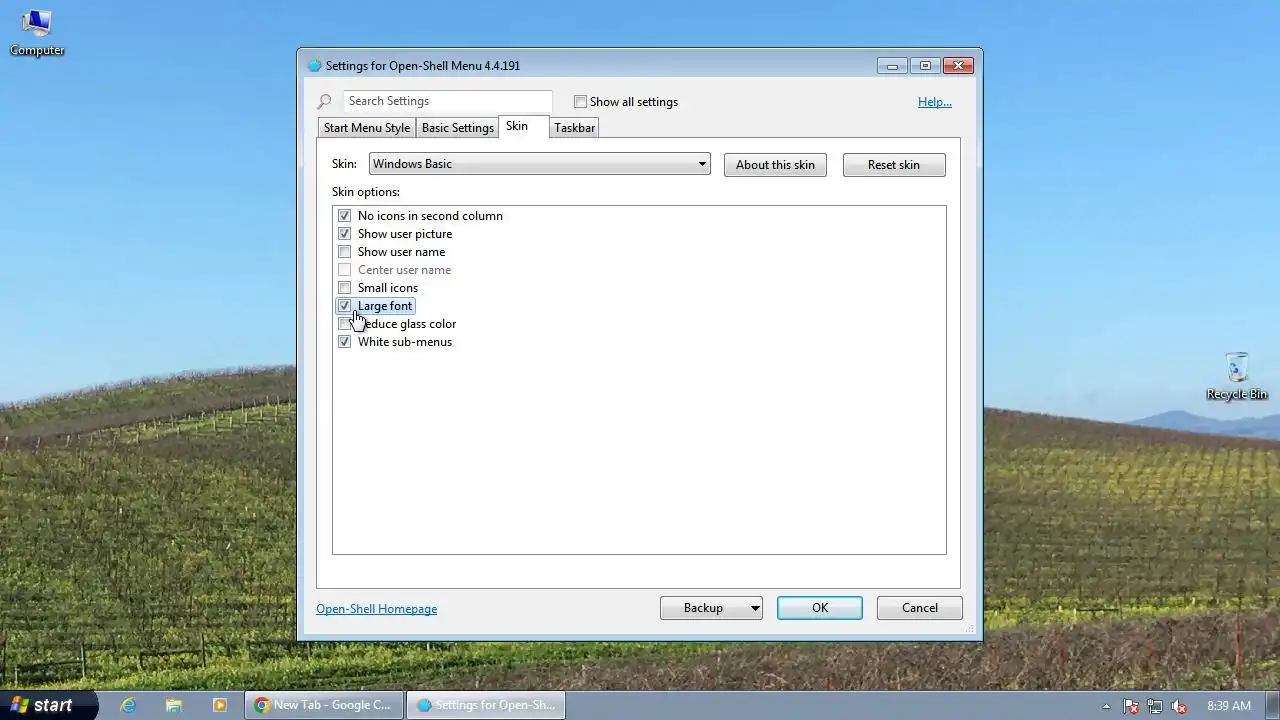The width and height of the screenshot is (1280, 720).
Task: Close the Open-Shell settings window
Action: (959, 66)
